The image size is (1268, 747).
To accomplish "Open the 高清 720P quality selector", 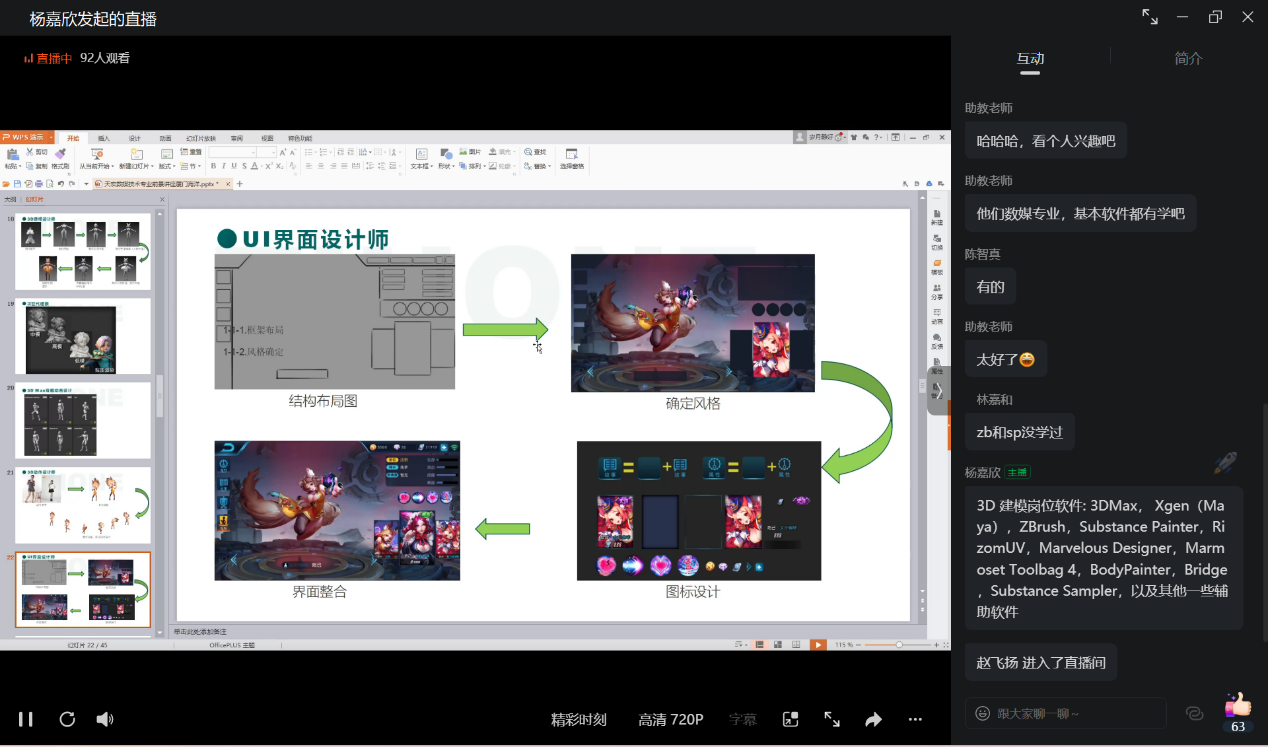I will tap(671, 719).
